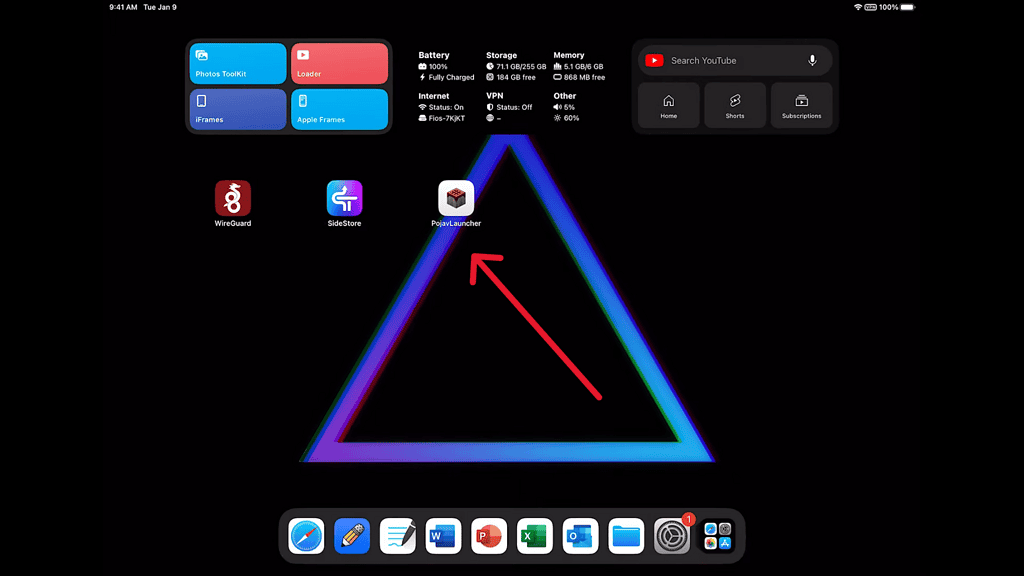Image resolution: width=1024 pixels, height=576 pixels.
Task: Run the Apple Frames shortcut
Action: pyautogui.click(x=340, y=109)
